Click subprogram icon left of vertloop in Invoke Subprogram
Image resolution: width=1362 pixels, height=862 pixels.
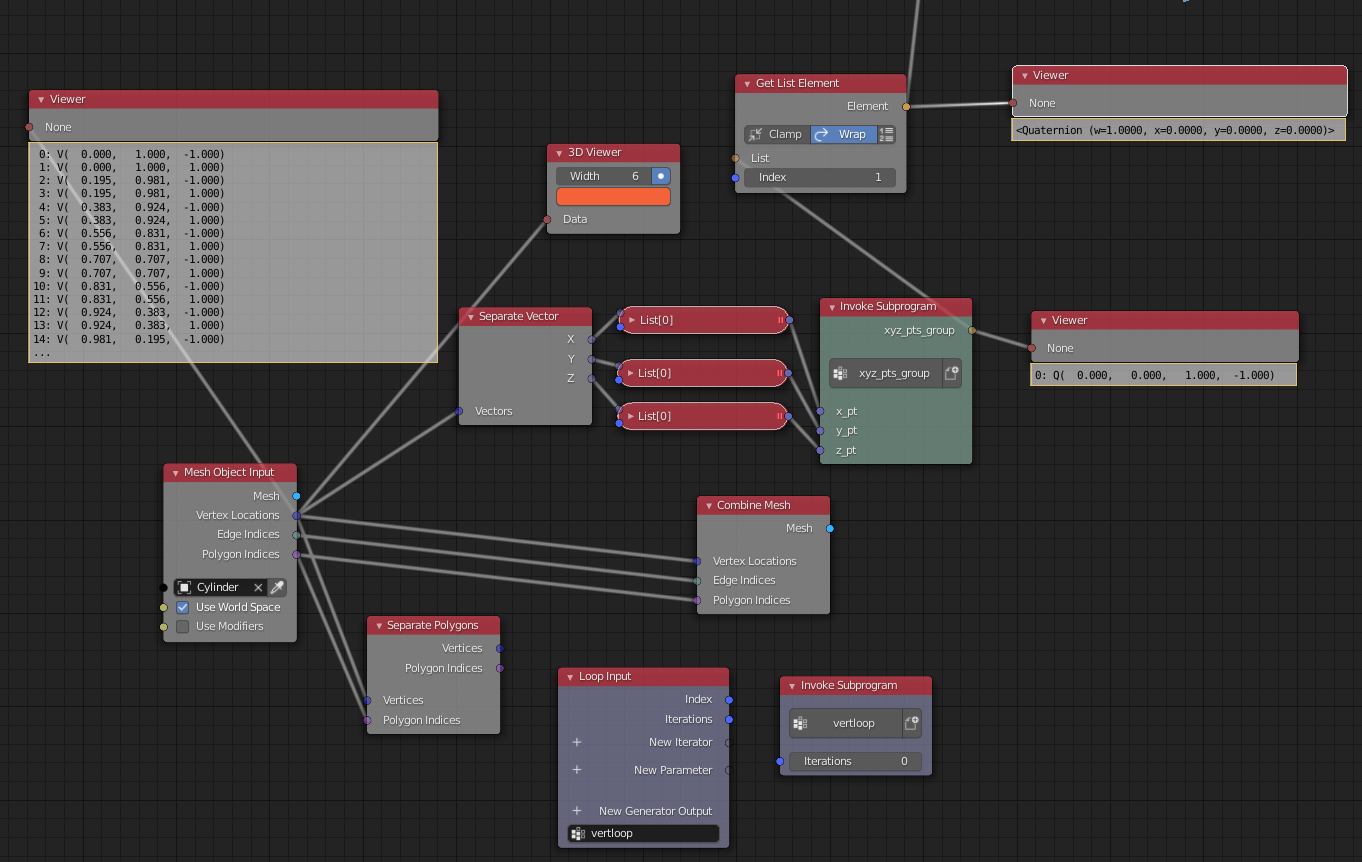[x=799, y=723]
